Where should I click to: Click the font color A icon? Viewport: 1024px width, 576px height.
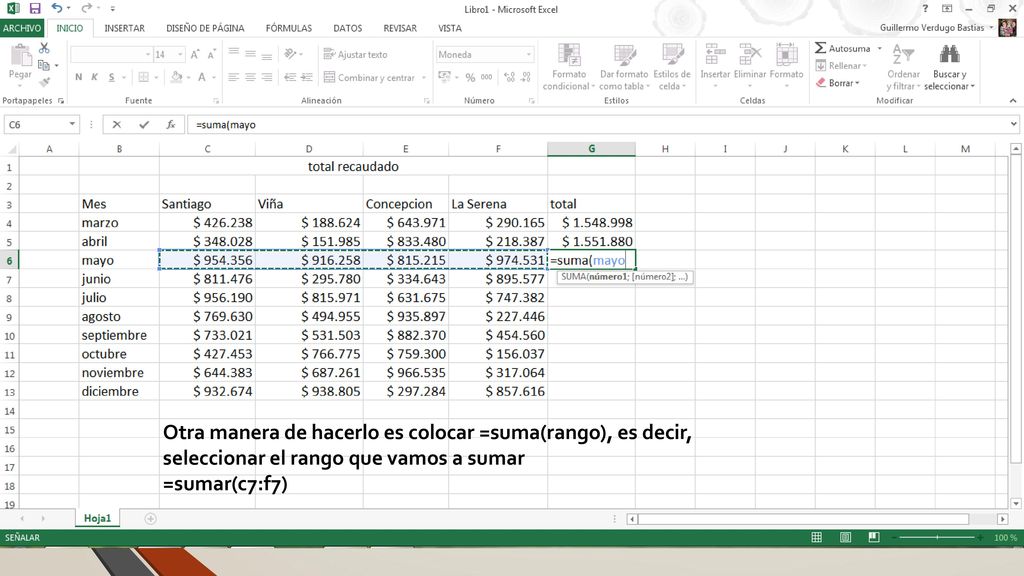[x=202, y=77]
